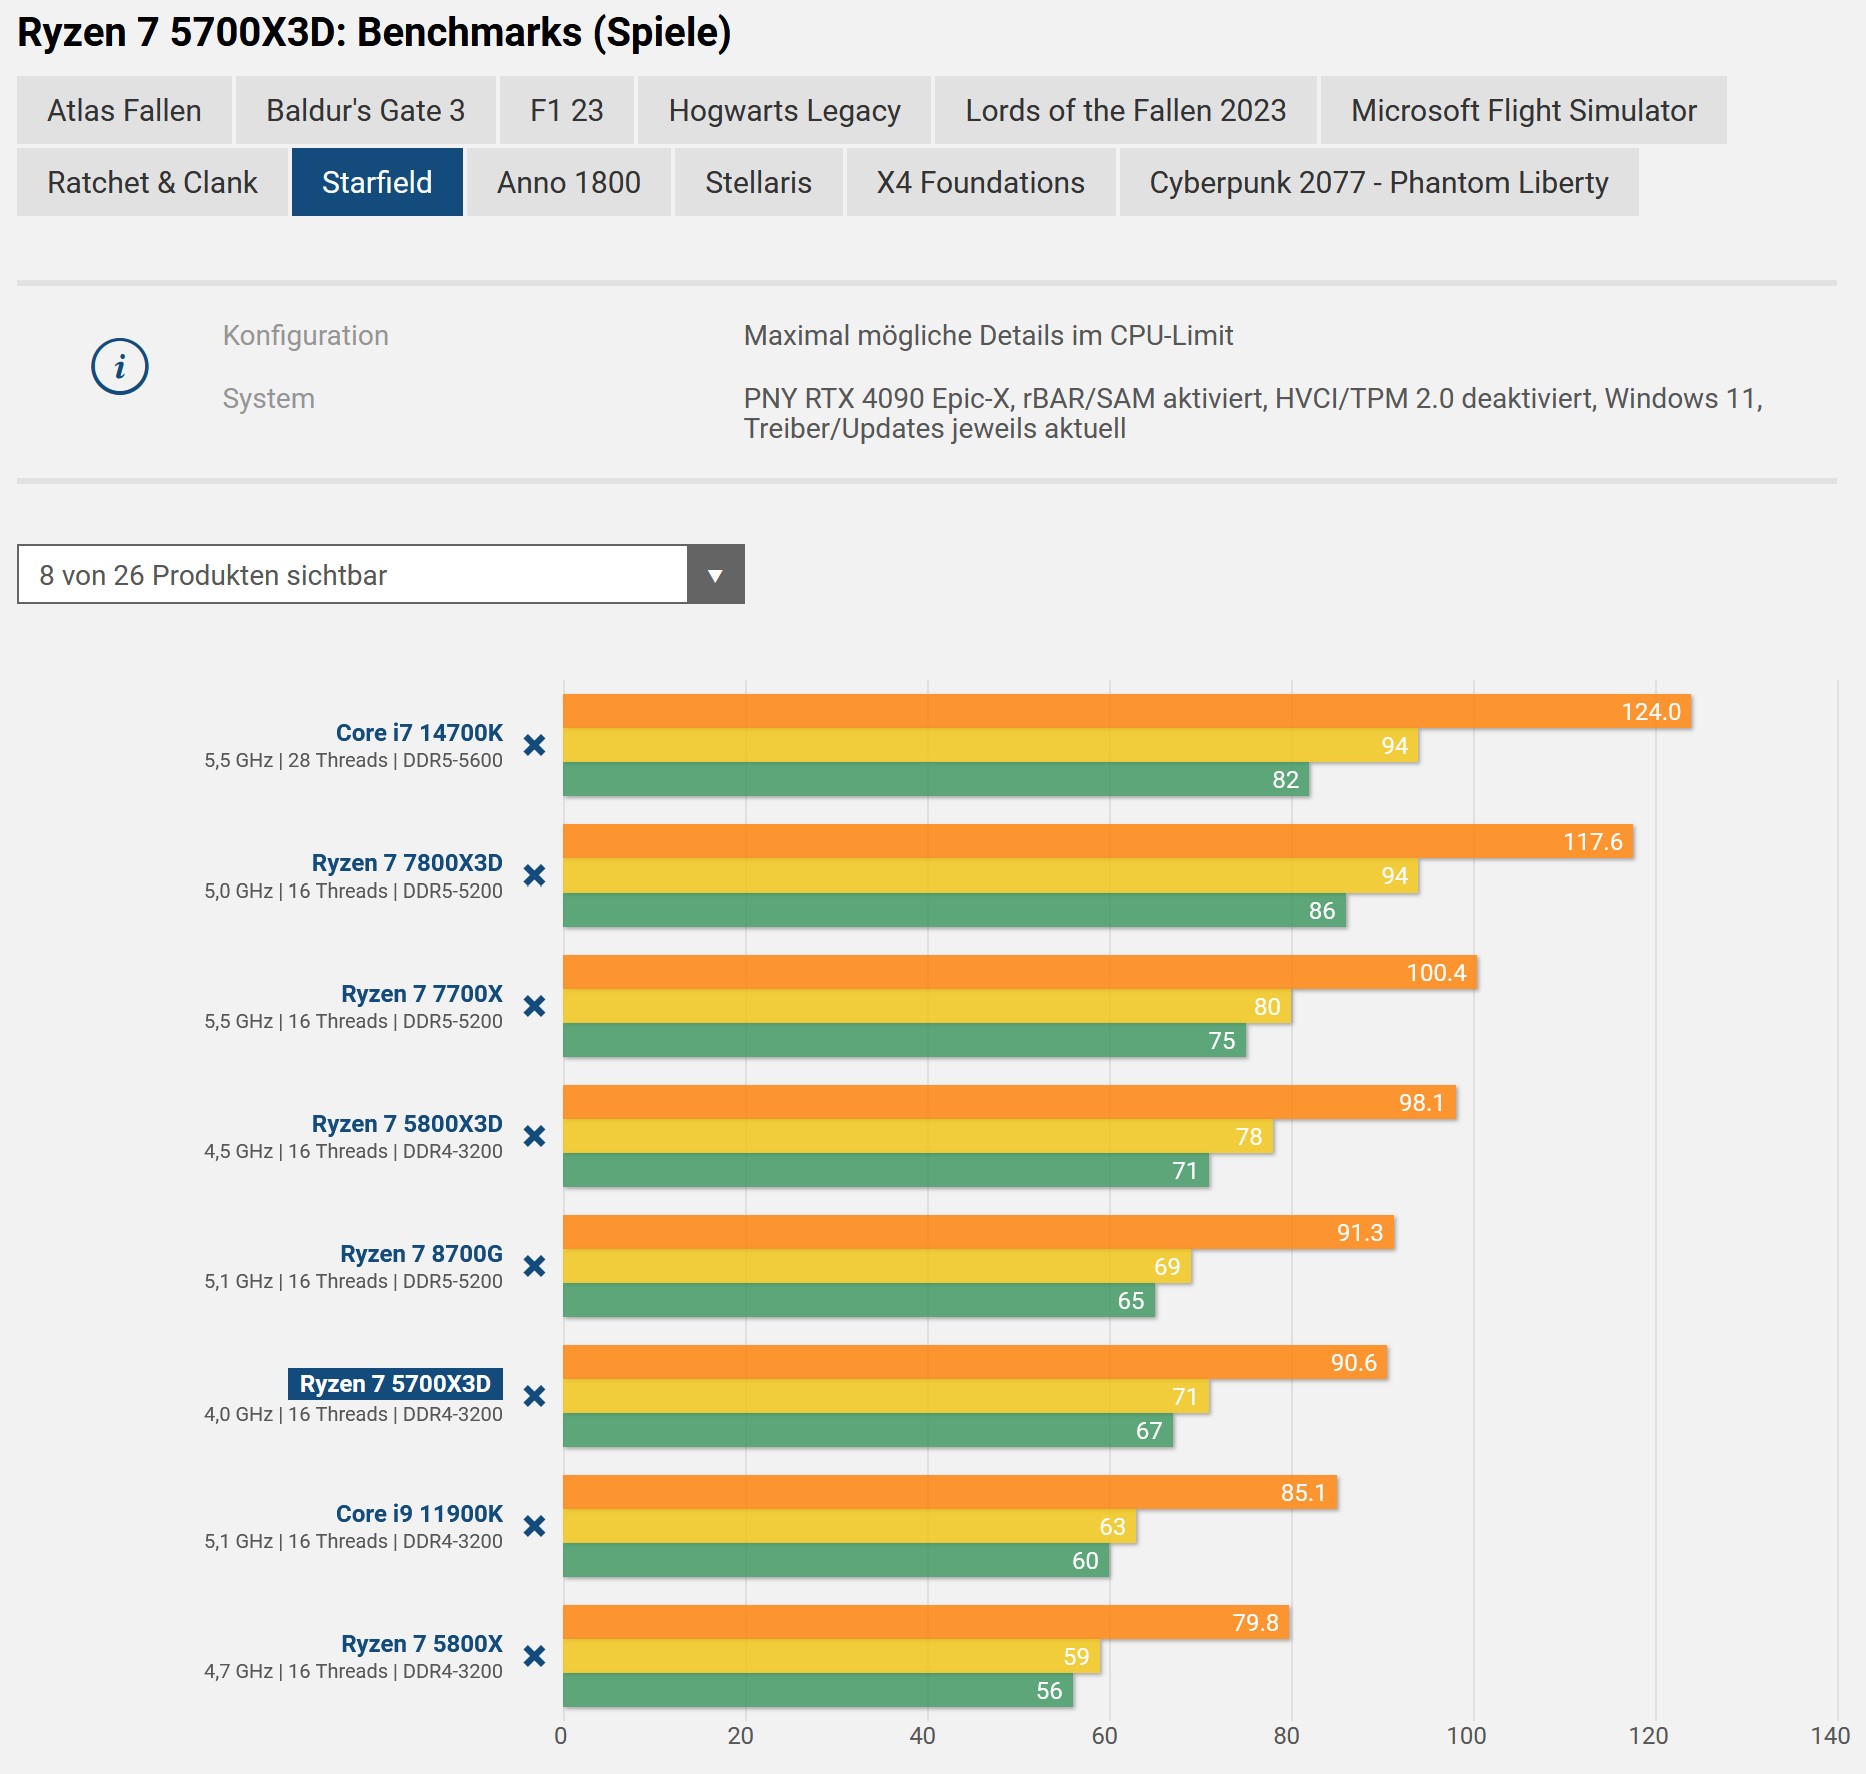Follow the Ryzen 7 7700X link
Screen dimensions: 1866x1774
[422, 994]
